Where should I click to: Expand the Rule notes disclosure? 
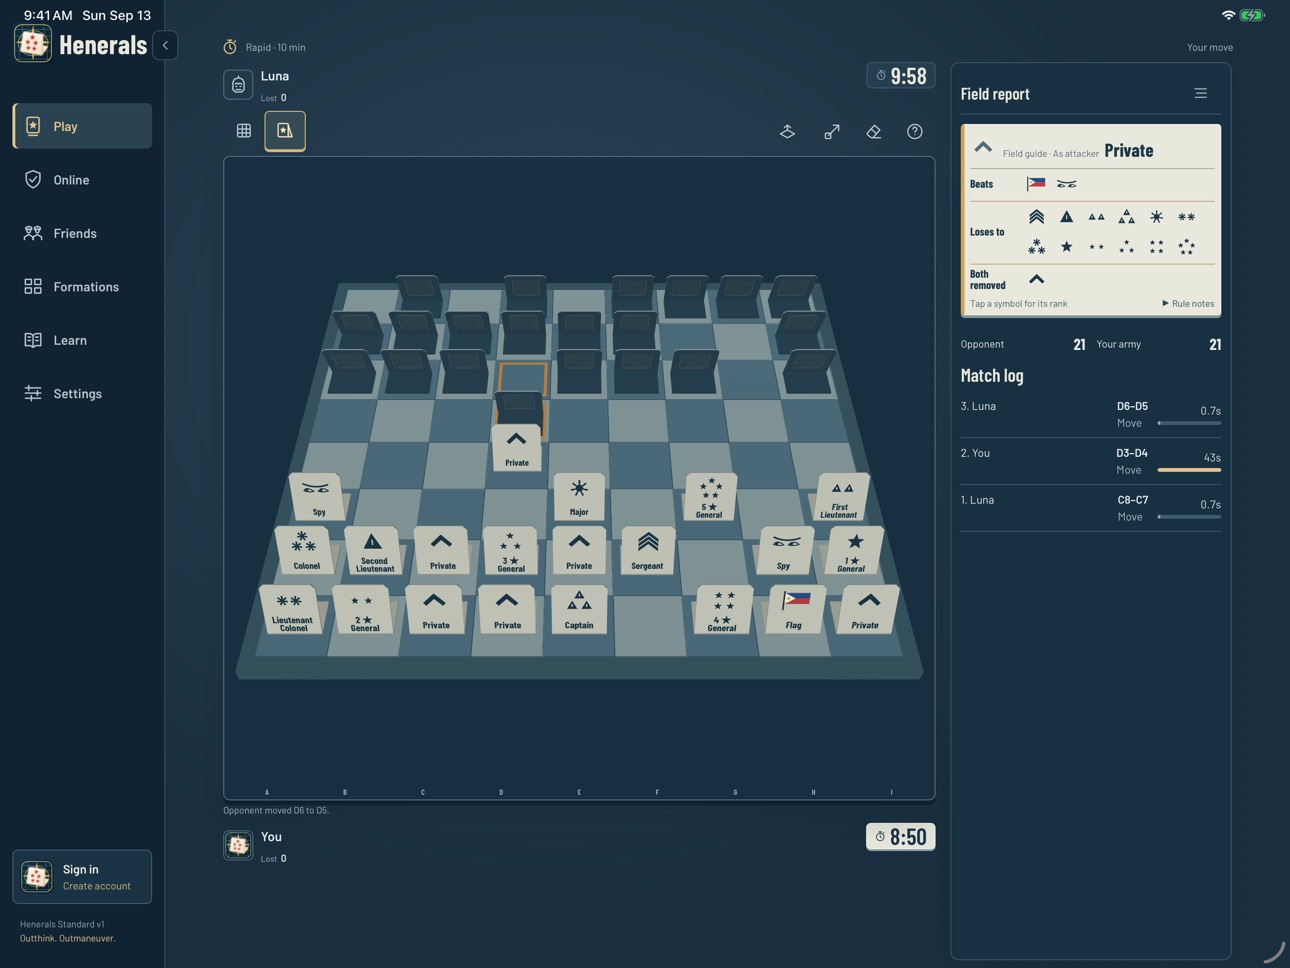pyautogui.click(x=1188, y=303)
